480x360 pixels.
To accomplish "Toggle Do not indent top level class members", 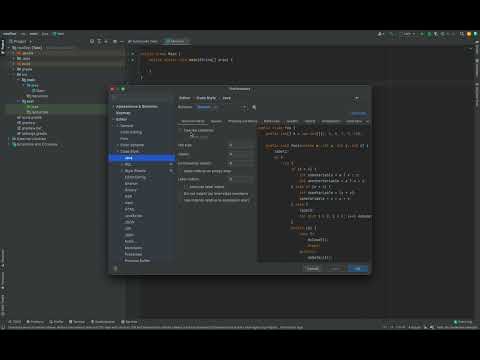I will tap(180, 194).
